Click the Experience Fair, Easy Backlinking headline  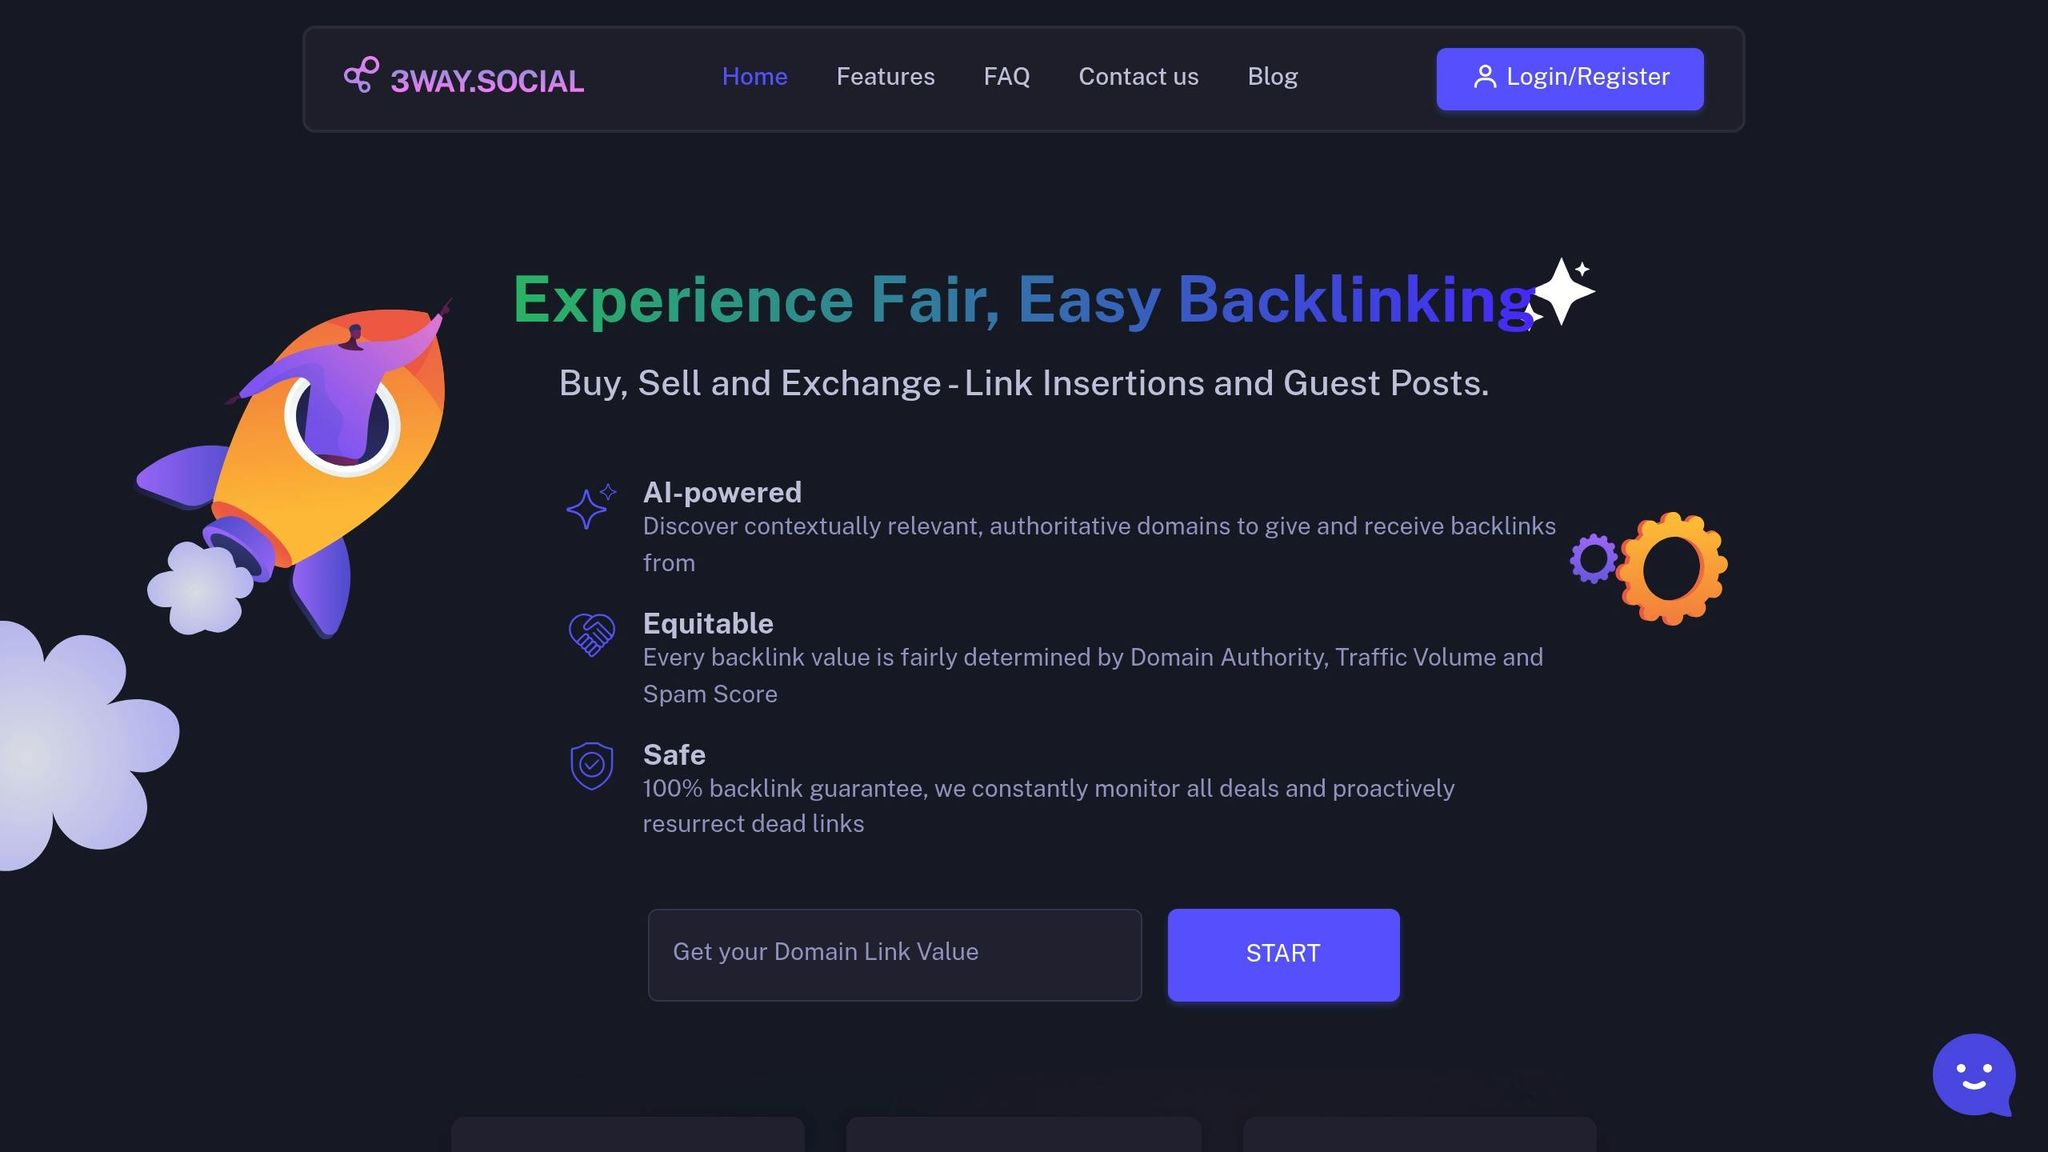pos(1024,299)
